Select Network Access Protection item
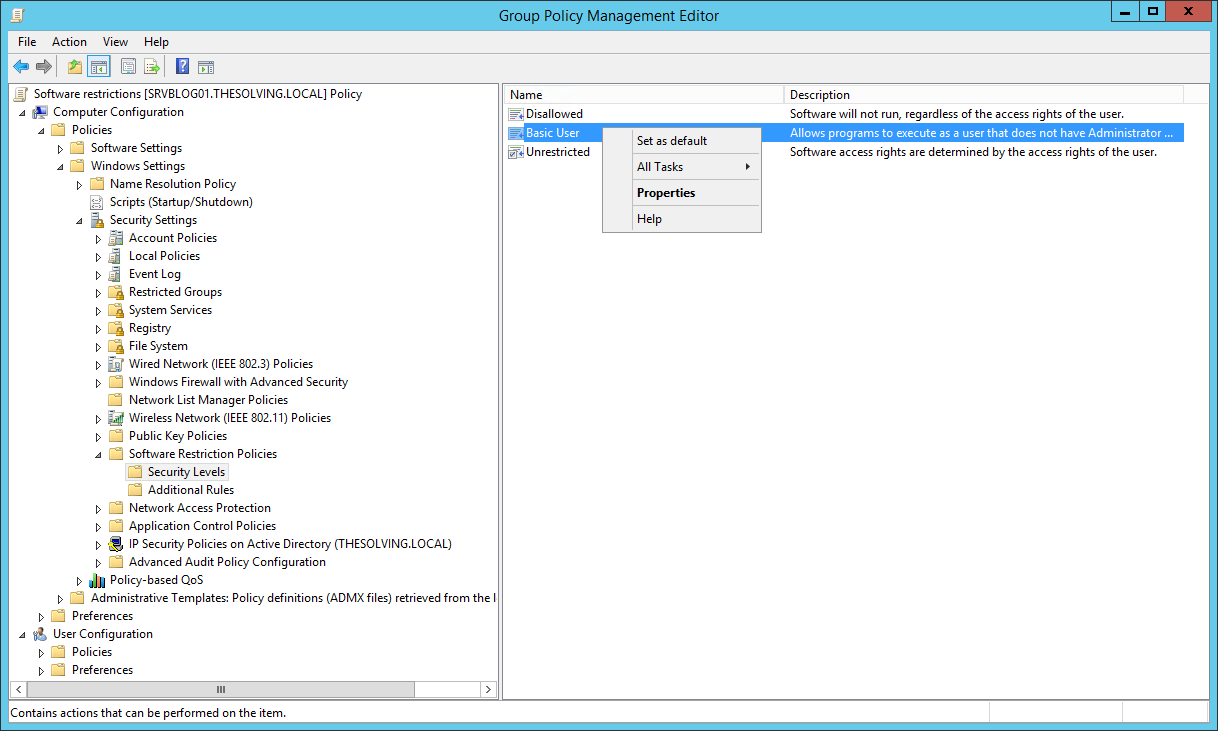The height and width of the screenshot is (731, 1218). [x=200, y=508]
